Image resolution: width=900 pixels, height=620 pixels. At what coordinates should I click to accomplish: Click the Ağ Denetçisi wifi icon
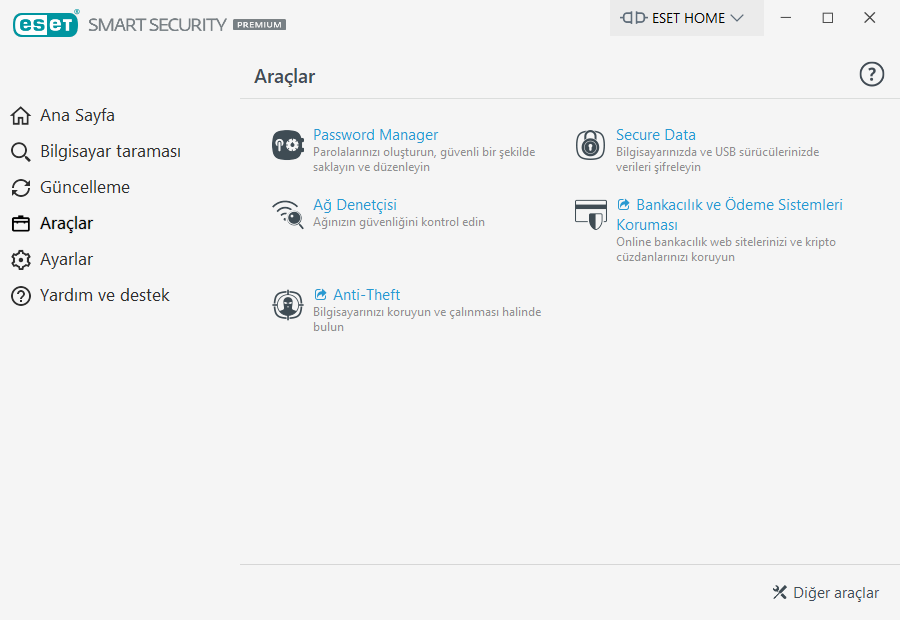click(x=287, y=215)
